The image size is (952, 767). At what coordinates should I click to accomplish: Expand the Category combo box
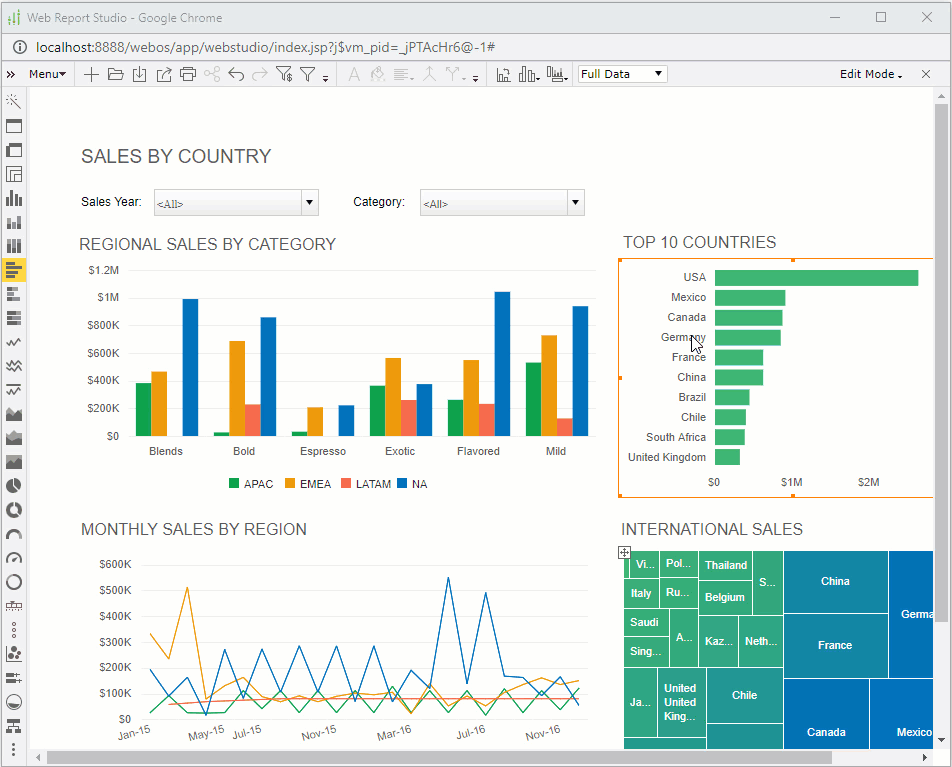click(575, 203)
